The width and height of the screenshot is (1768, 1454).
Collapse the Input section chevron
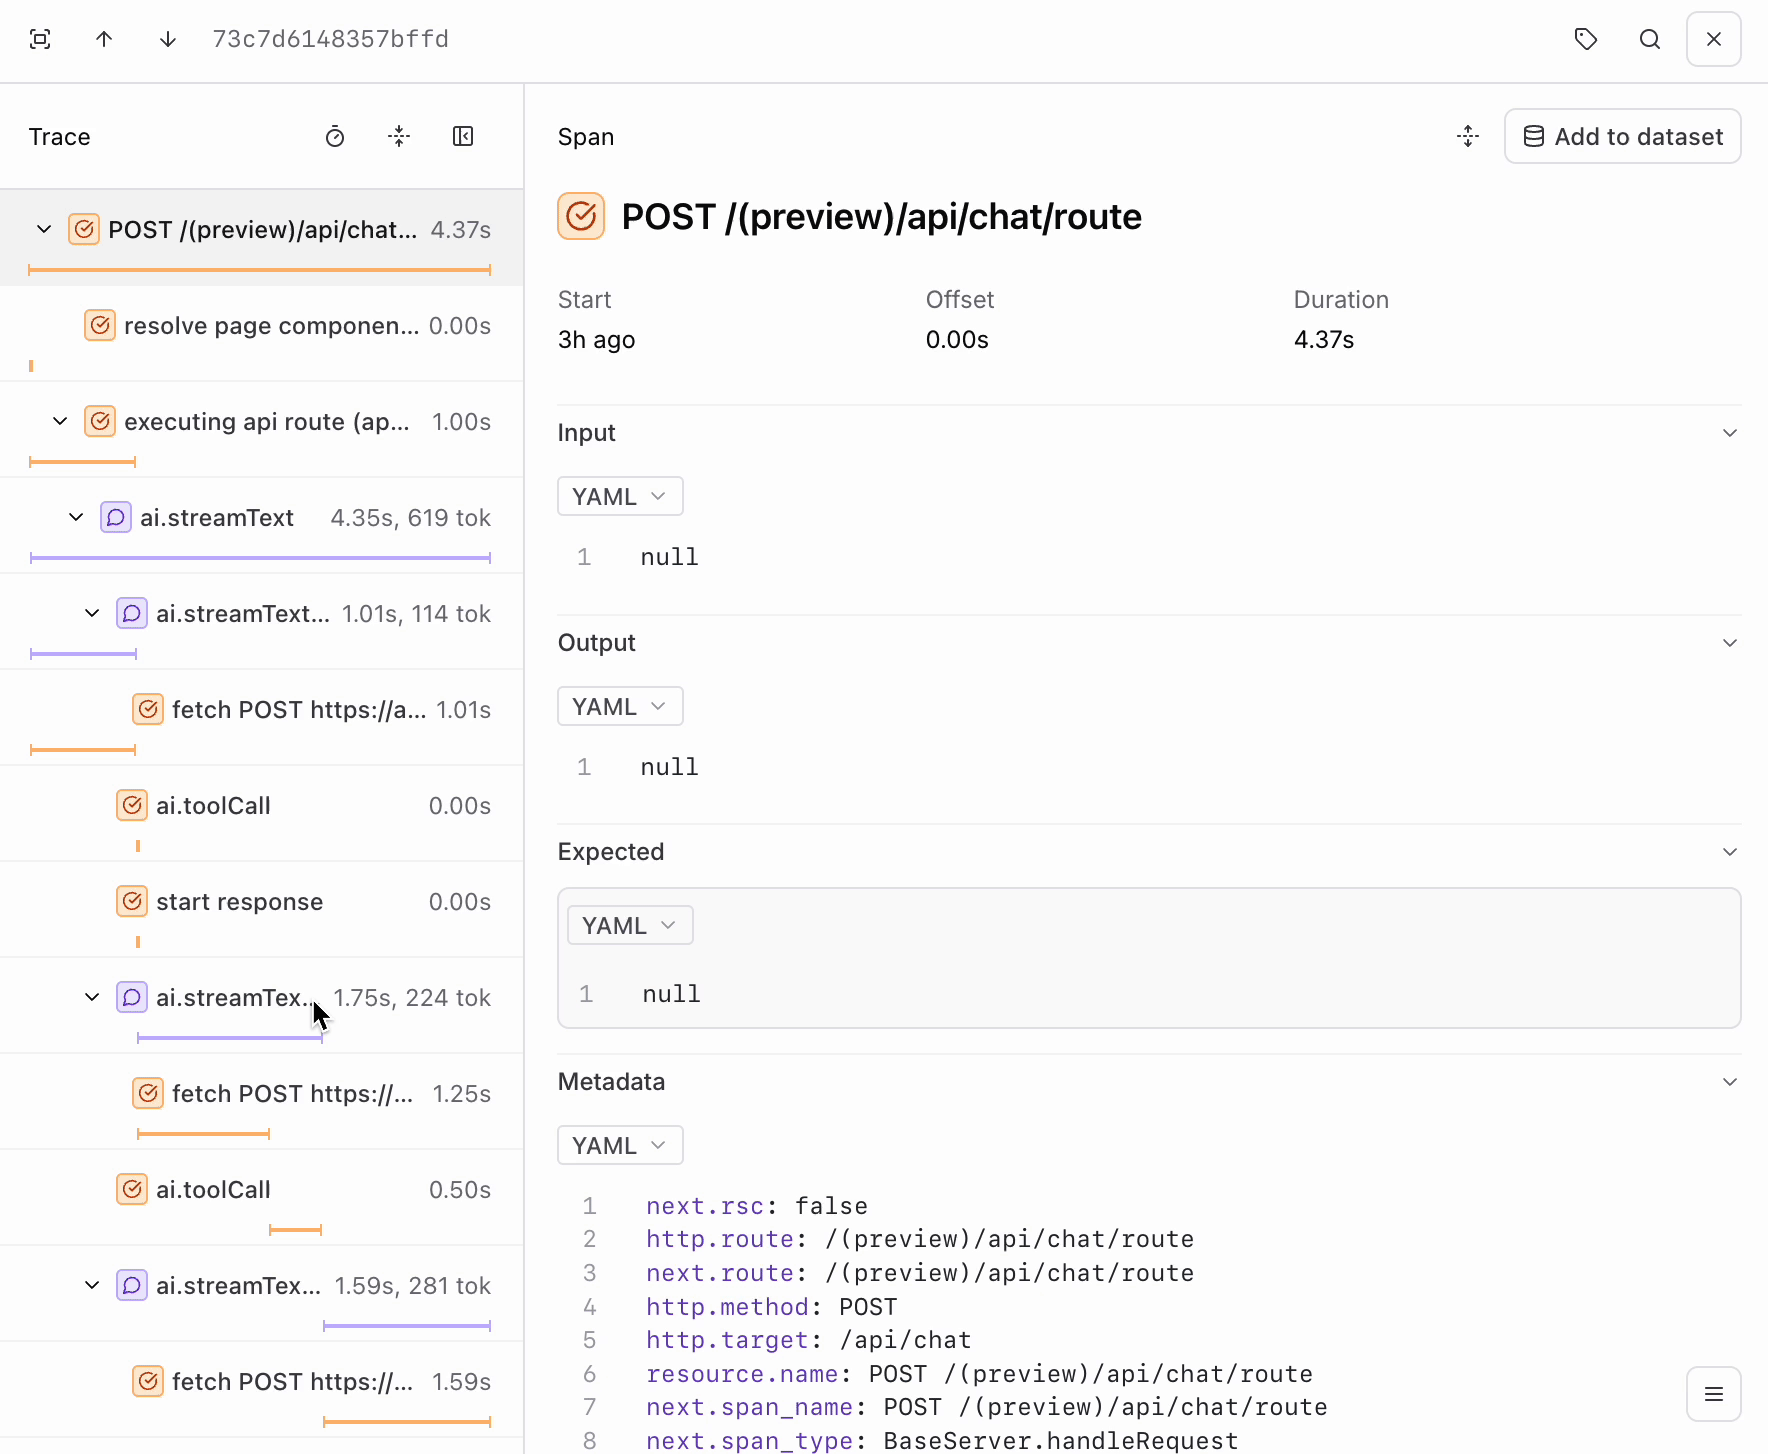click(x=1730, y=432)
